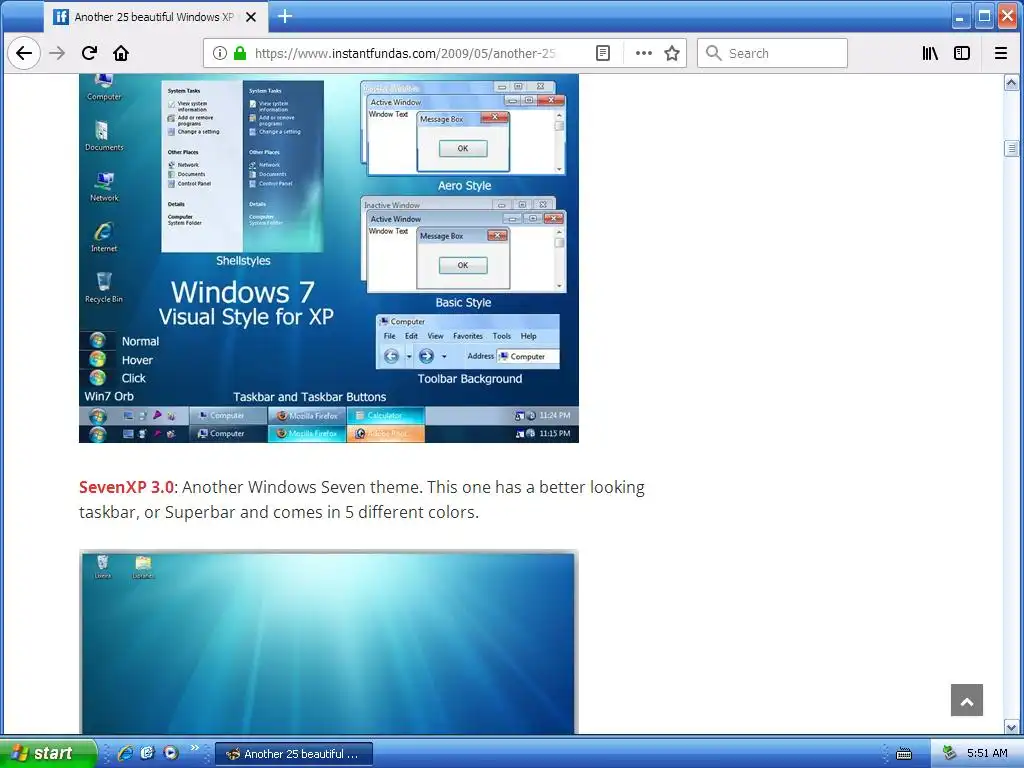
Task: Click scrollbar up arrow
Action: click(1011, 82)
